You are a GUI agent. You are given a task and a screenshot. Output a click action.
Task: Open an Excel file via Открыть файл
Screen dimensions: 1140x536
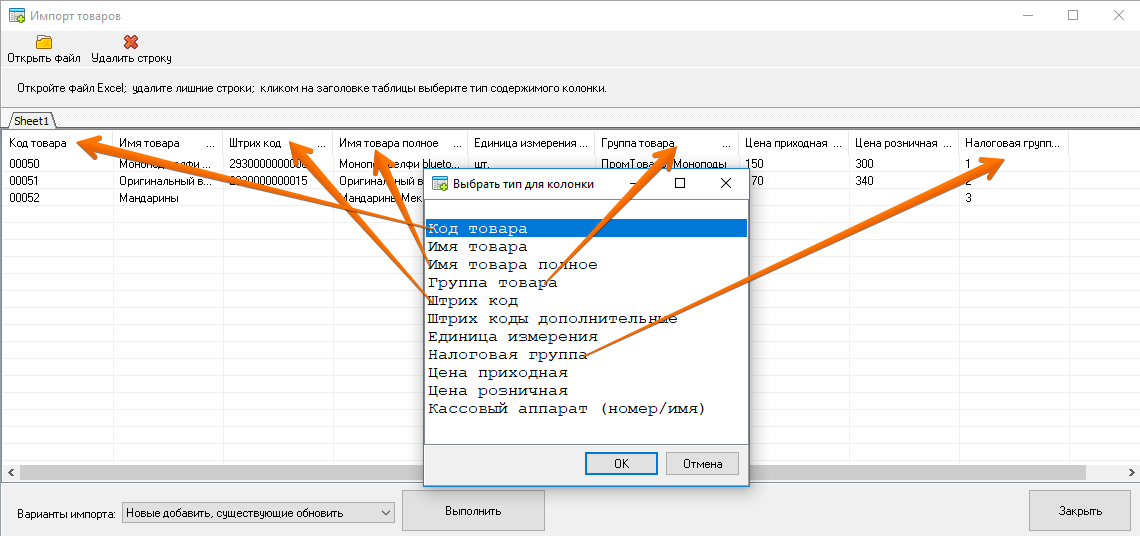(44, 49)
